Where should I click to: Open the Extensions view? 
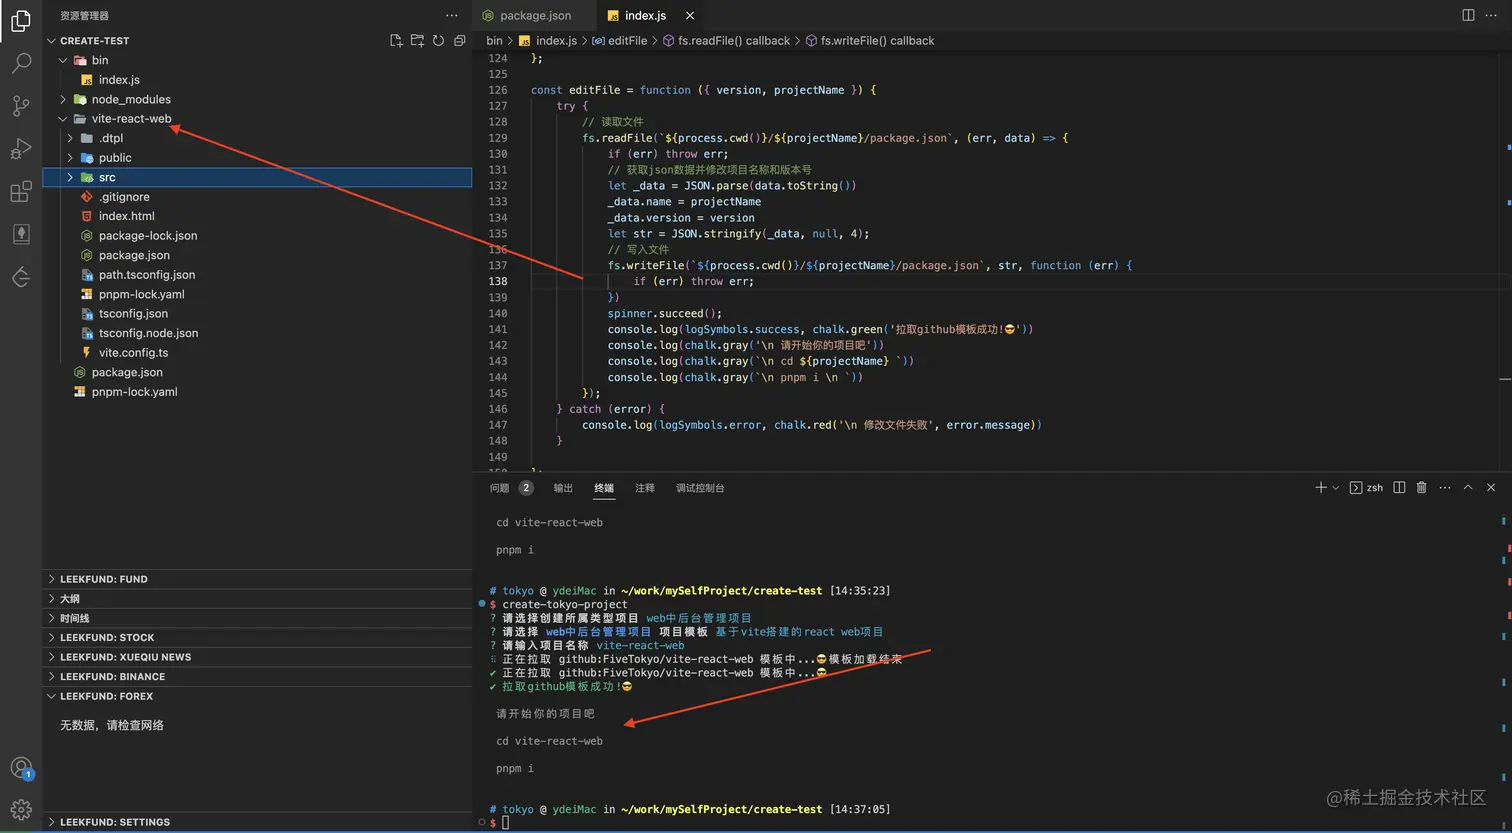21,192
